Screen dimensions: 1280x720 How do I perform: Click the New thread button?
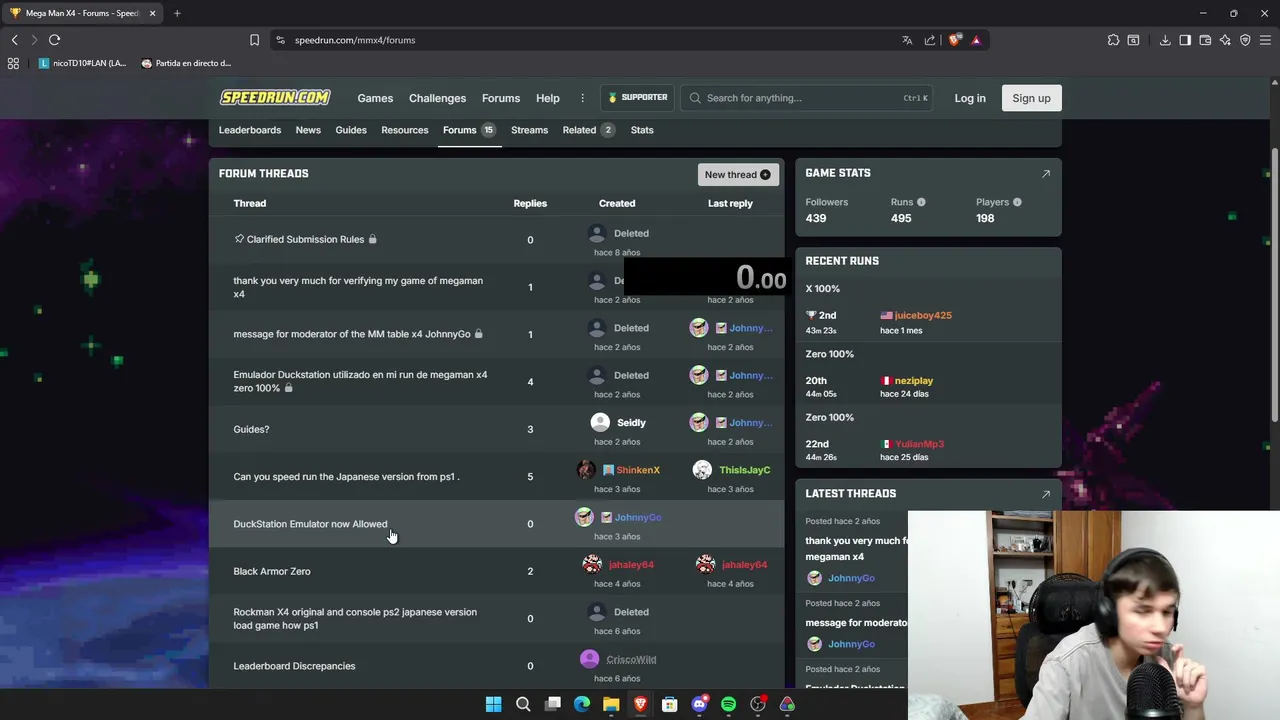[738, 174]
